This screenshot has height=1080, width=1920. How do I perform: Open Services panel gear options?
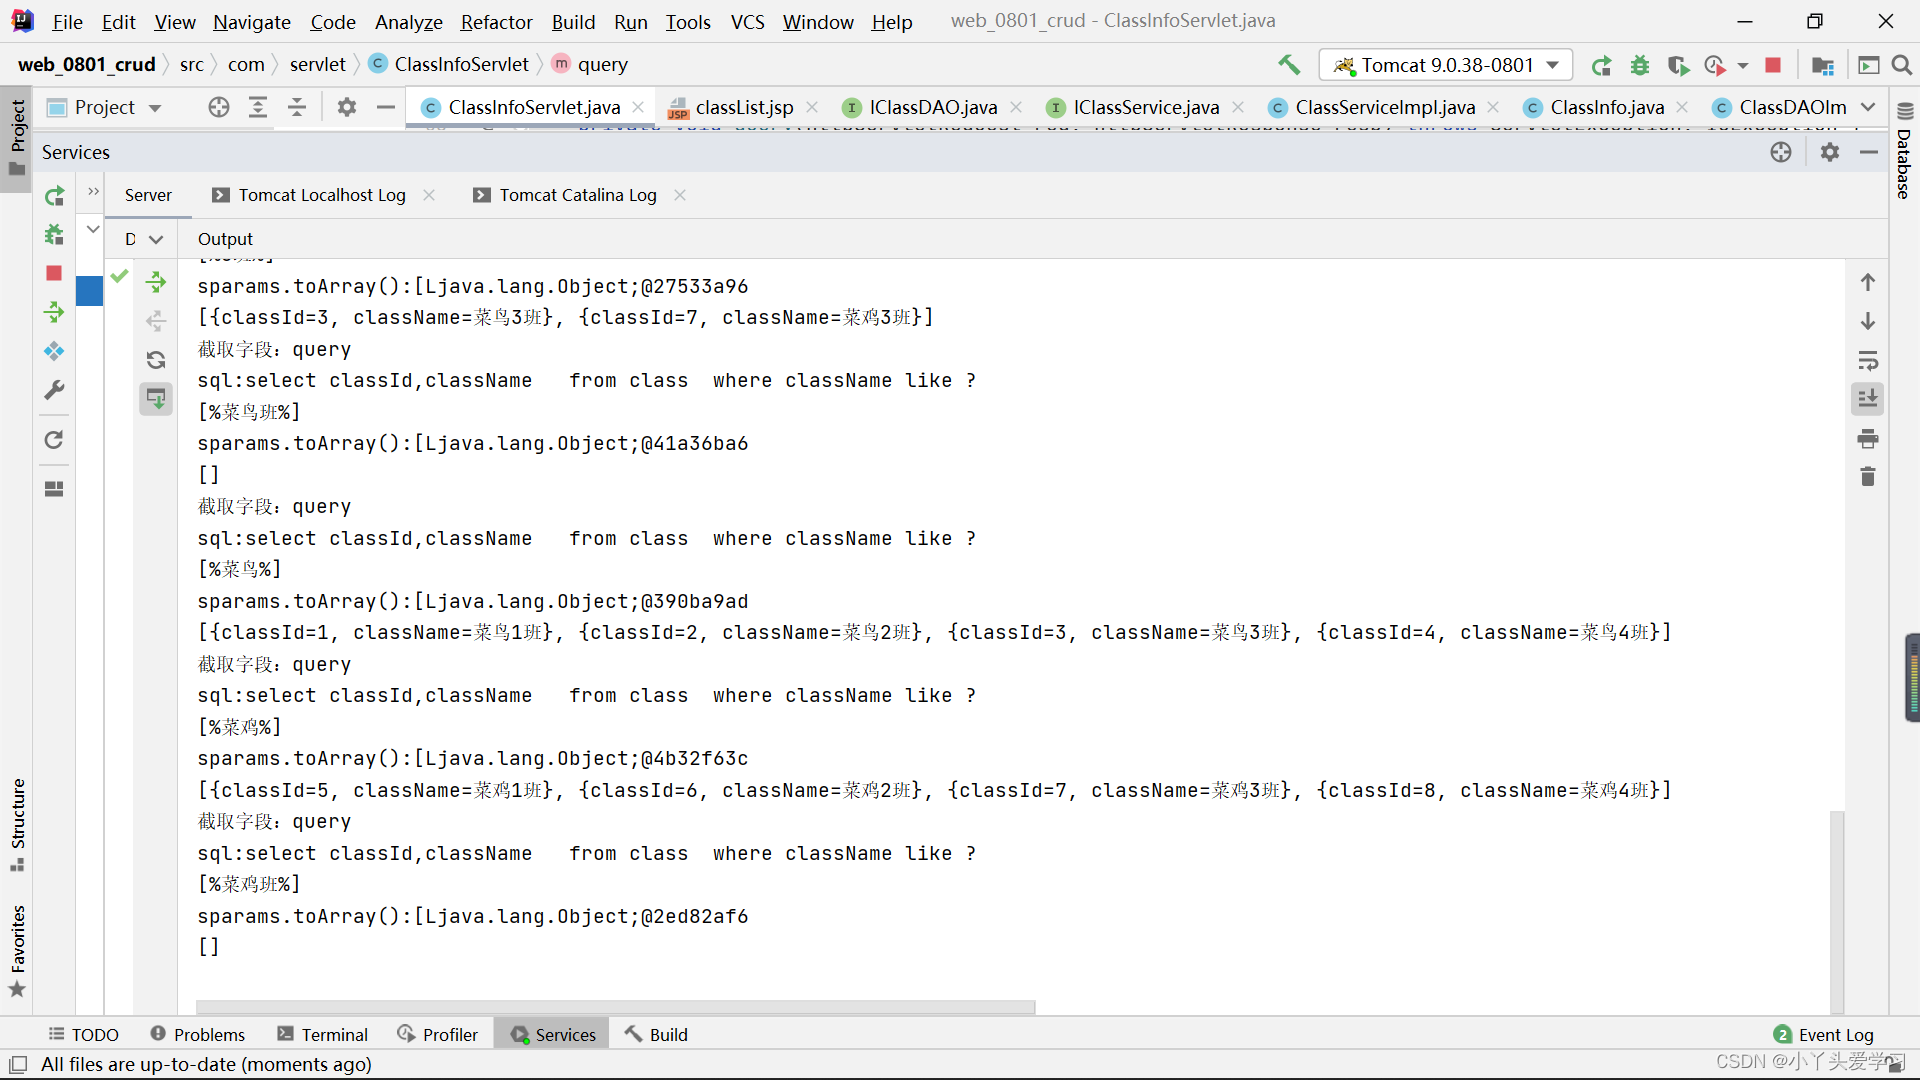pos(1830,152)
